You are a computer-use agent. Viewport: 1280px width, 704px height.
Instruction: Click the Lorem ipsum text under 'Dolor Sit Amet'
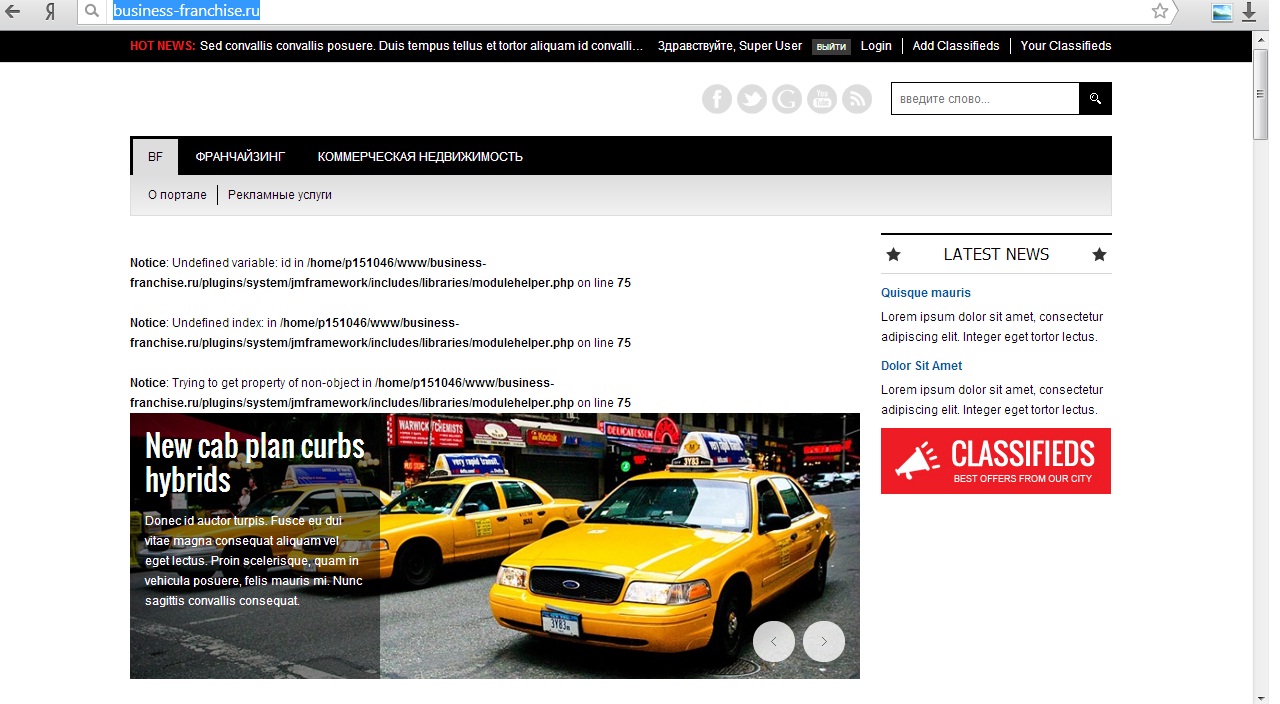pyautogui.click(x=992, y=400)
